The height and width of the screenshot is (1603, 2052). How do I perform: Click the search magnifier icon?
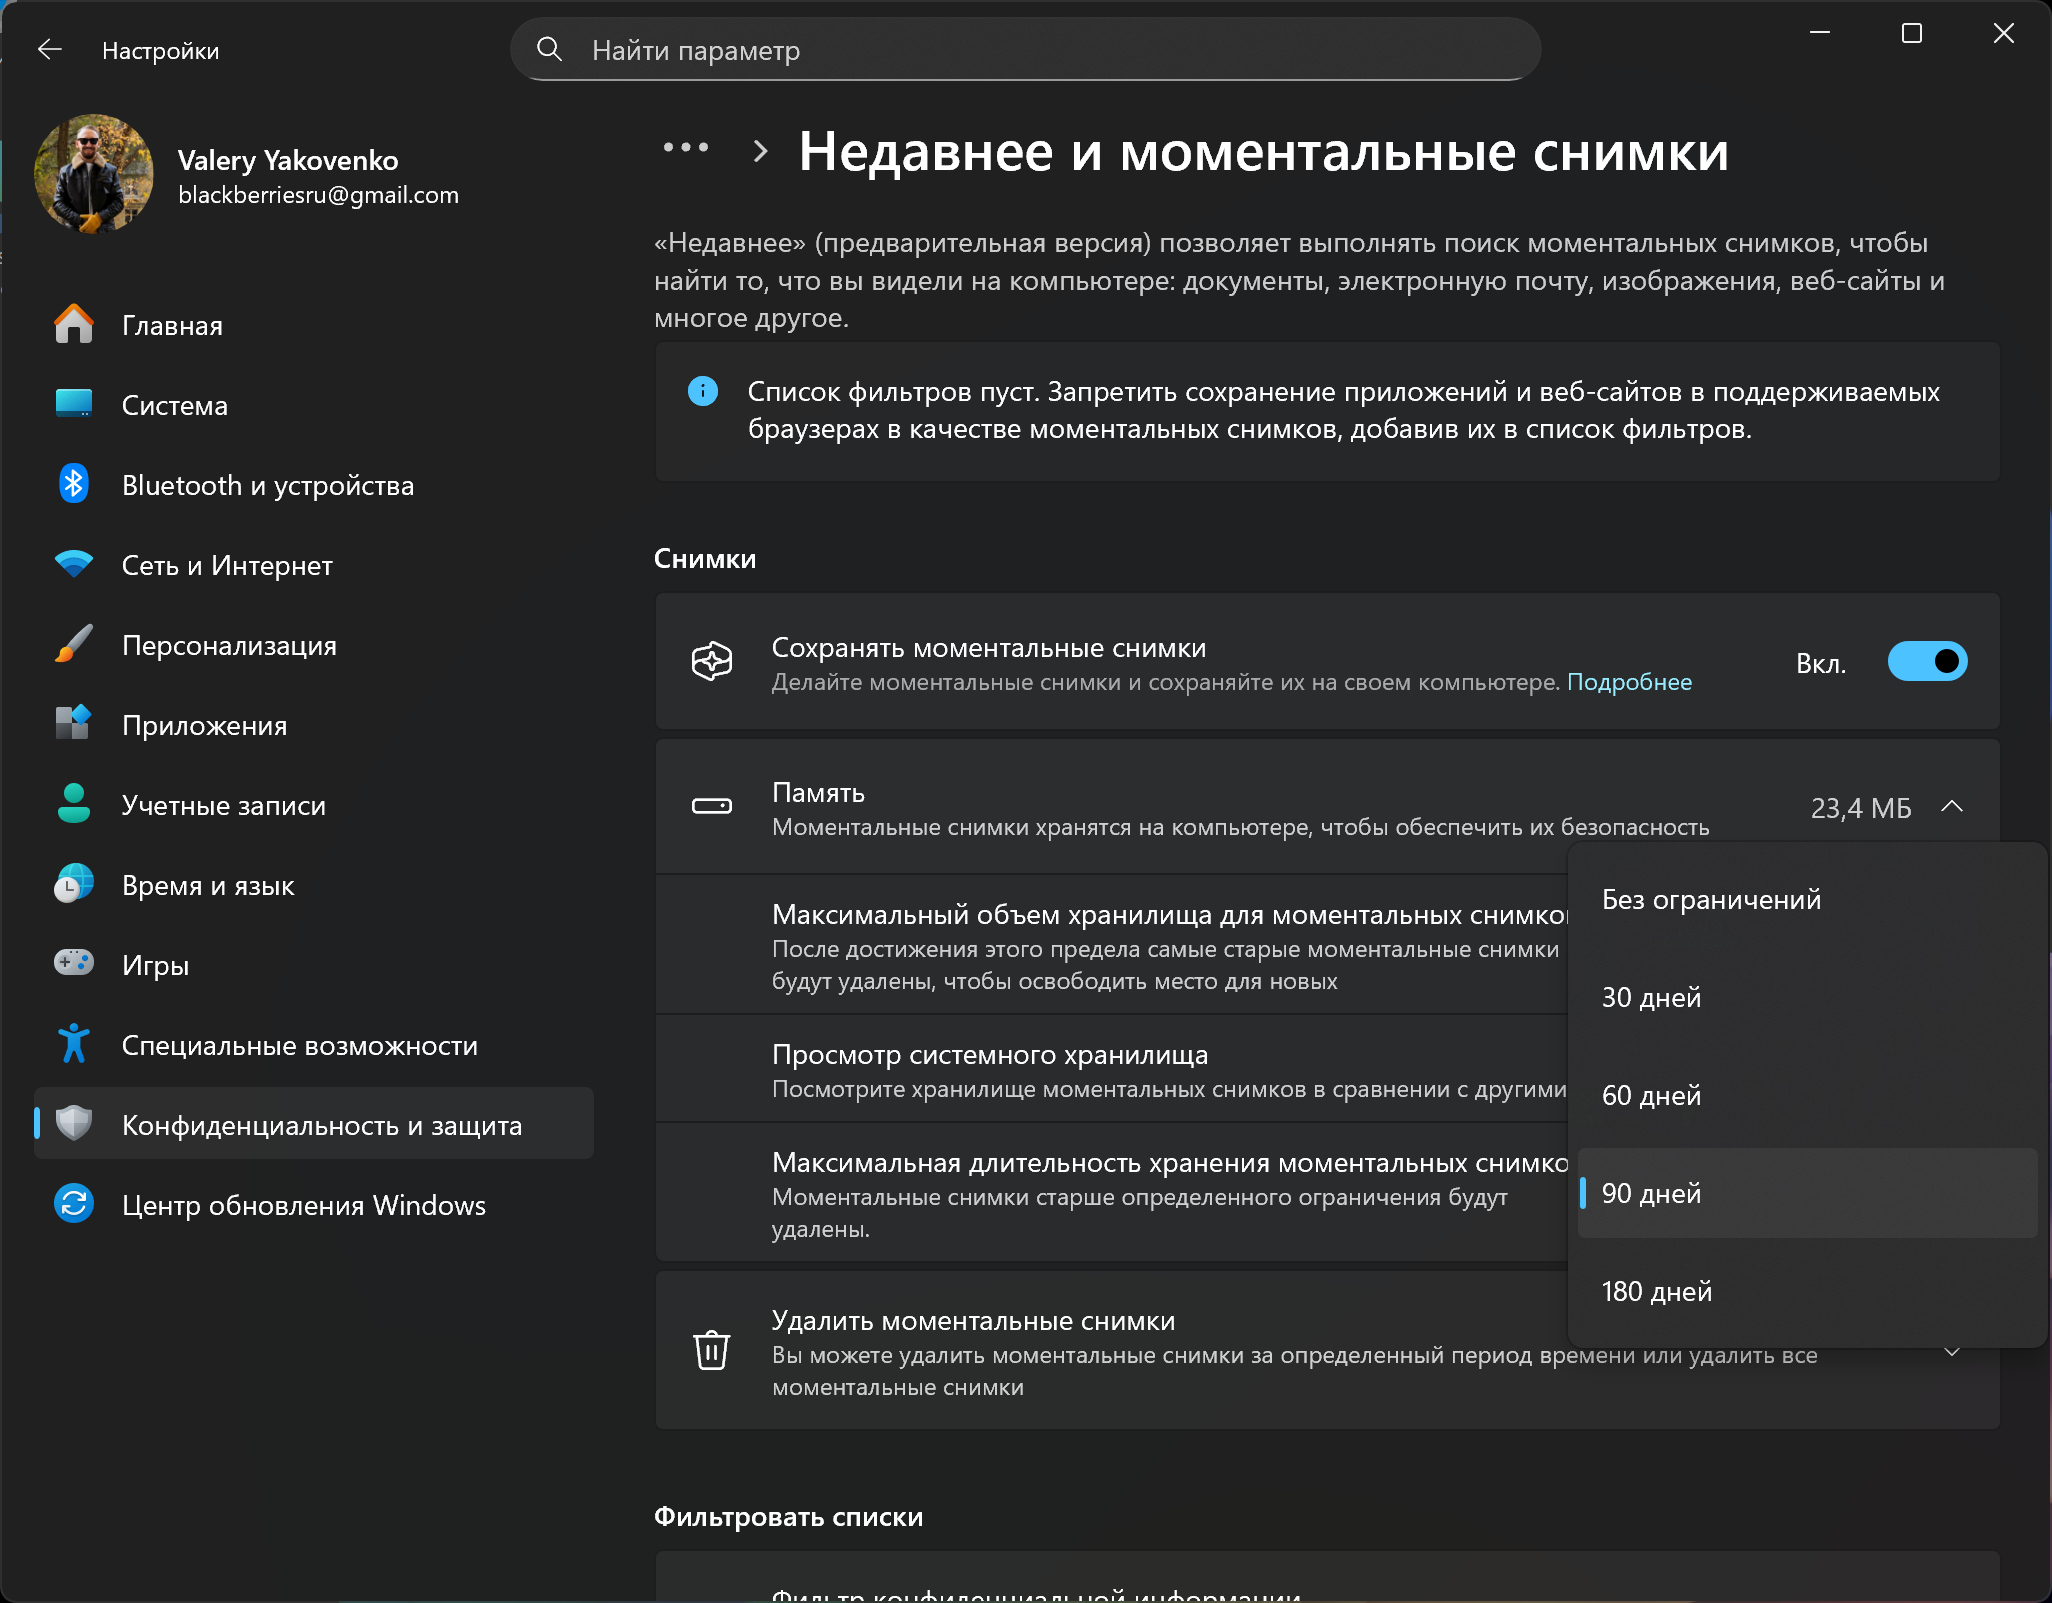click(549, 49)
